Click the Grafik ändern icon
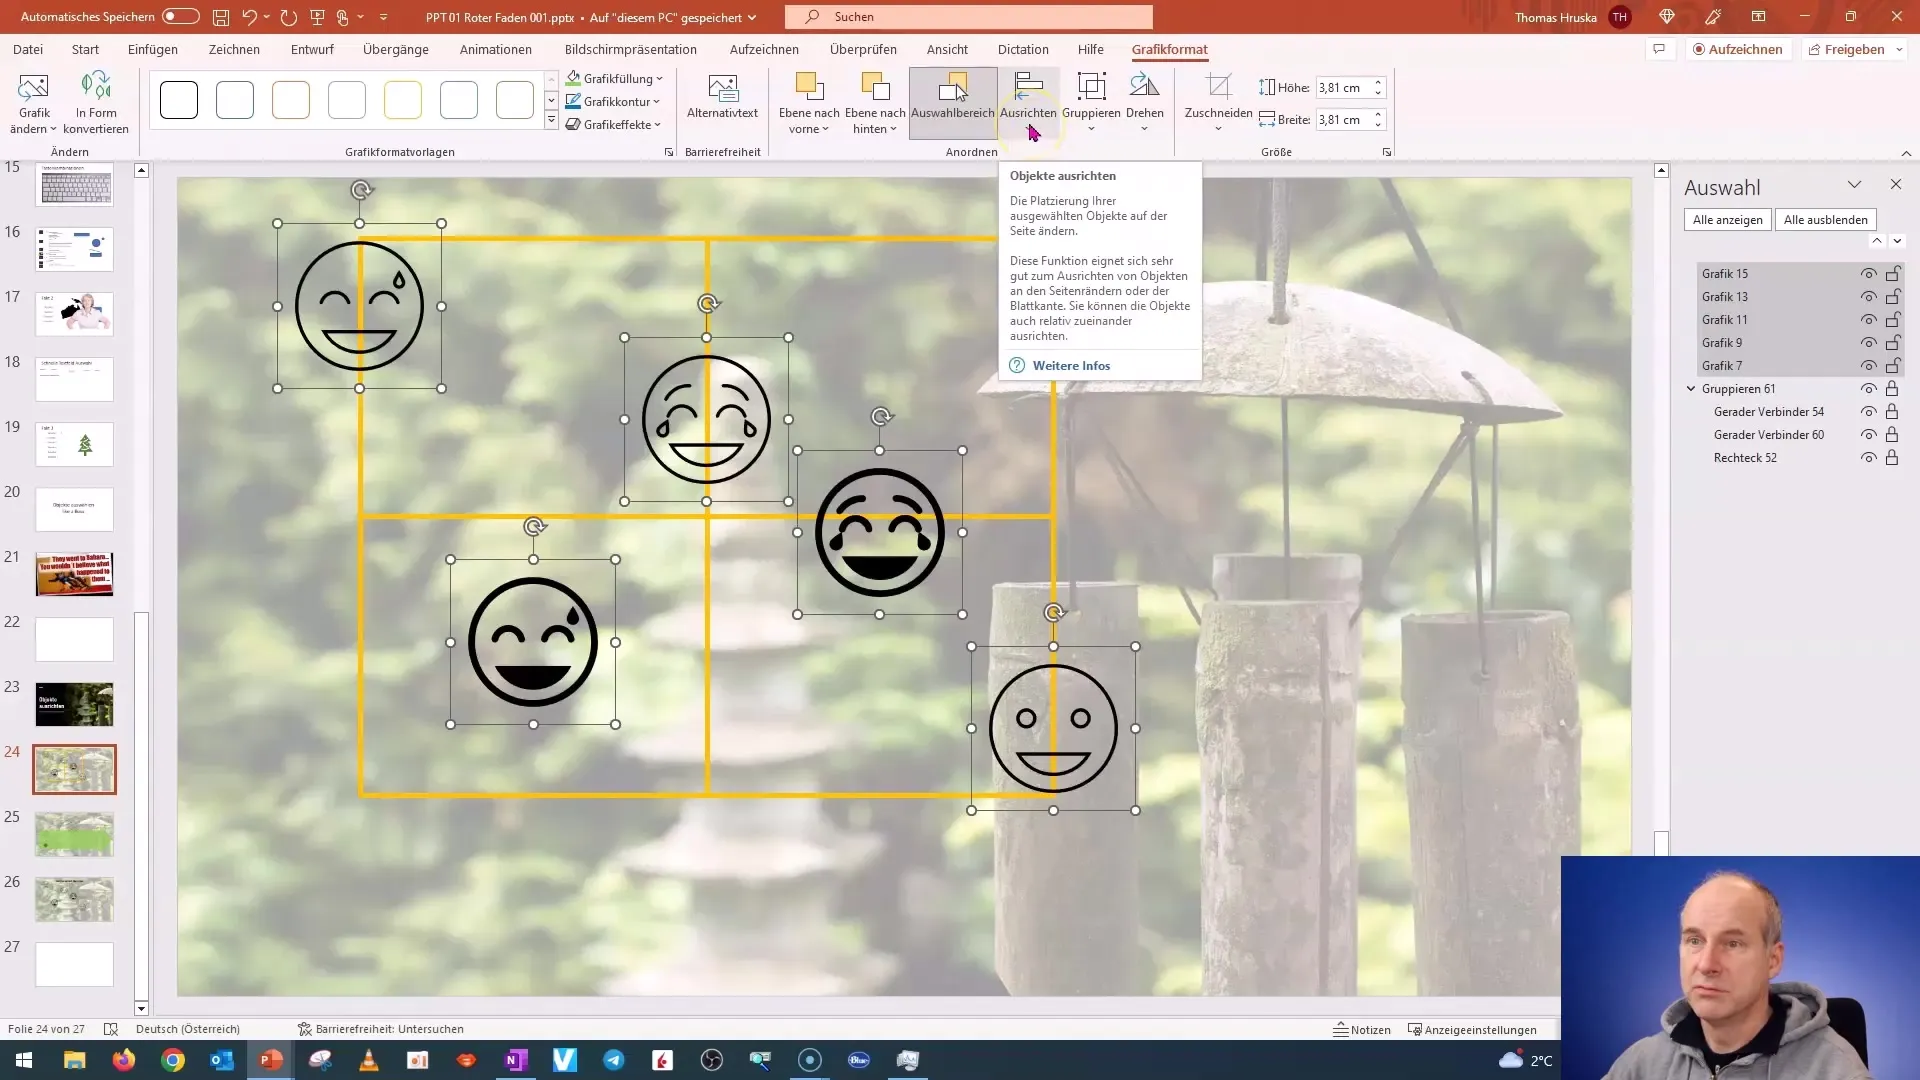This screenshot has width=1920, height=1080. (33, 88)
